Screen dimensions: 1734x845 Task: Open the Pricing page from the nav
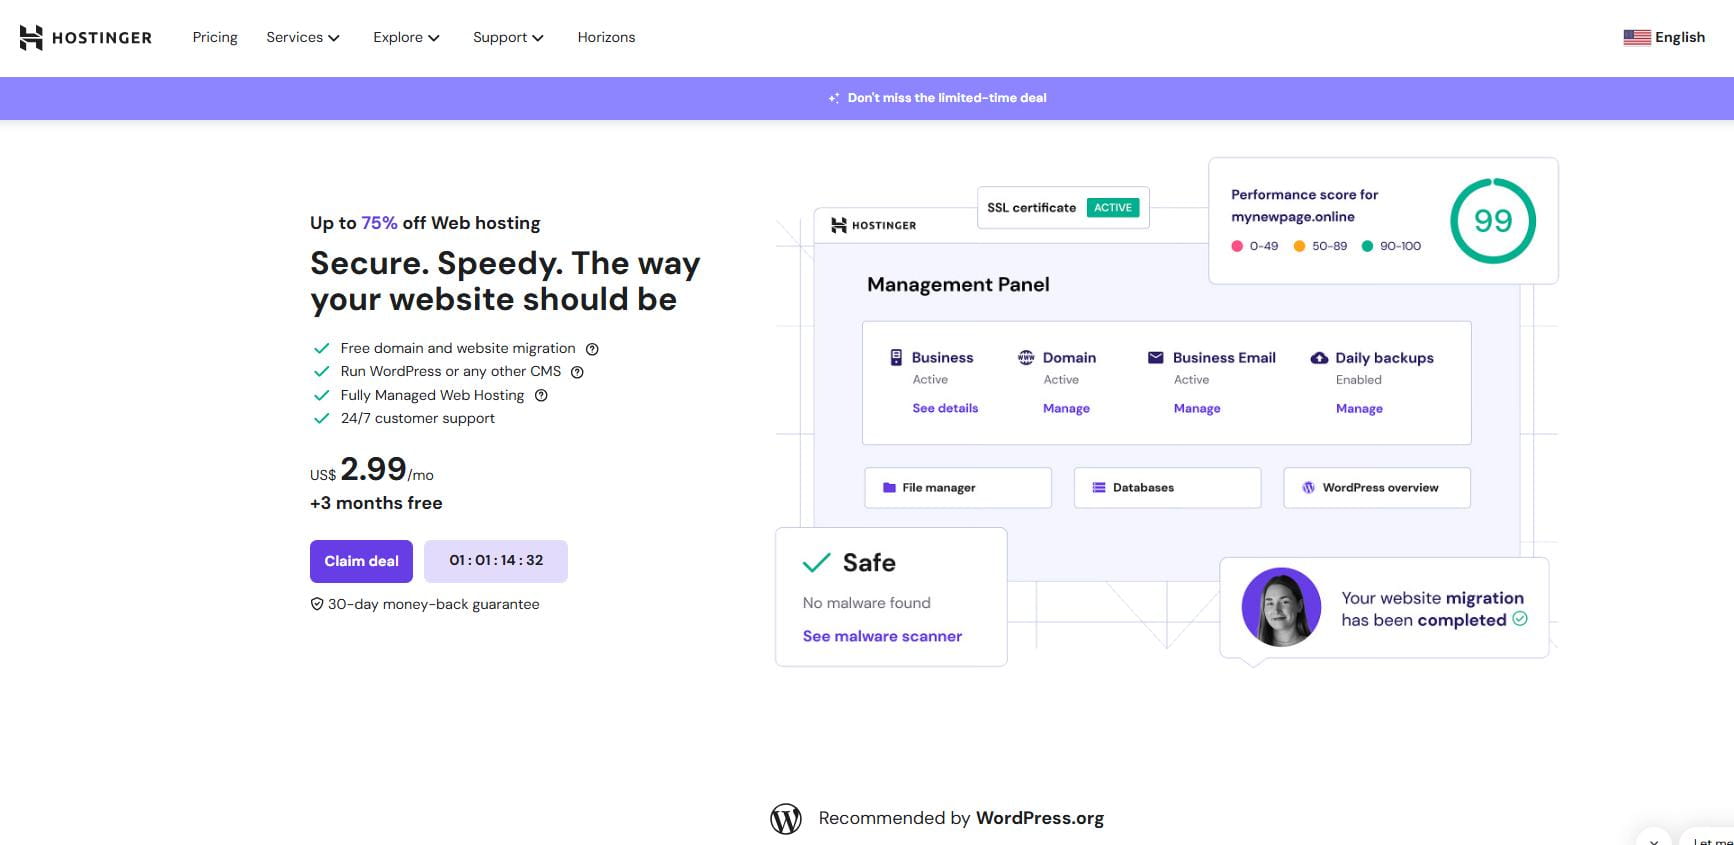point(215,38)
